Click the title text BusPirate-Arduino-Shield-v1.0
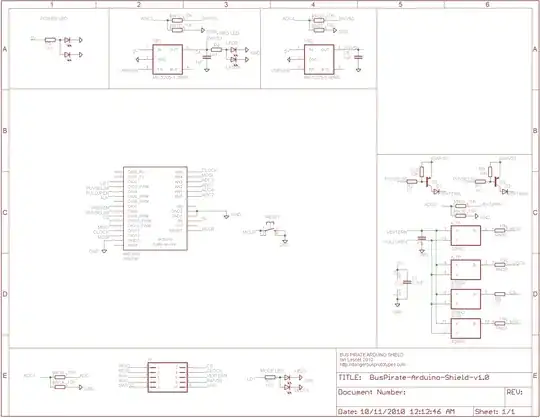Viewport: 540px width, 418px height. [x=429, y=377]
